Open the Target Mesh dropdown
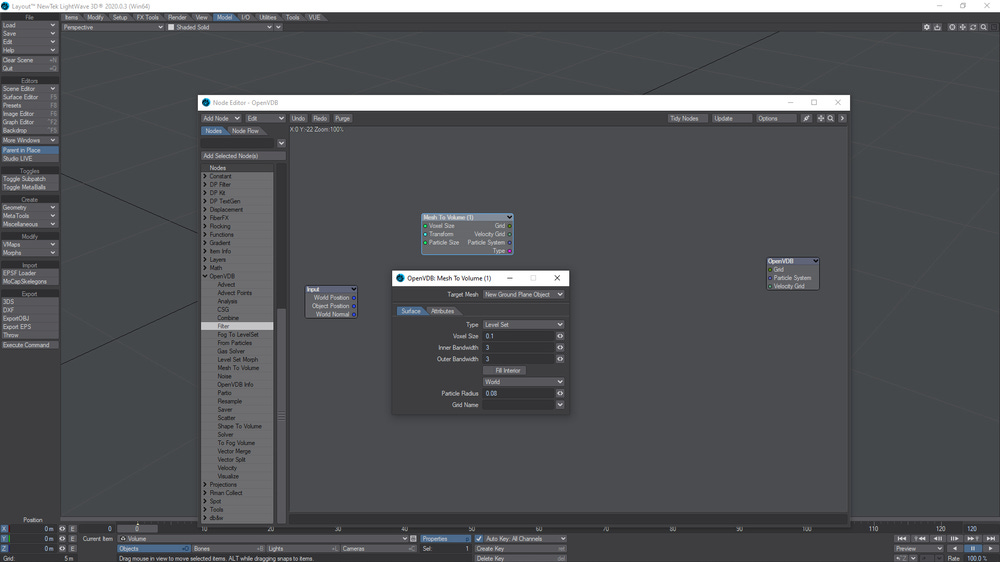1000x562 pixels. click(x=524, y=295)
